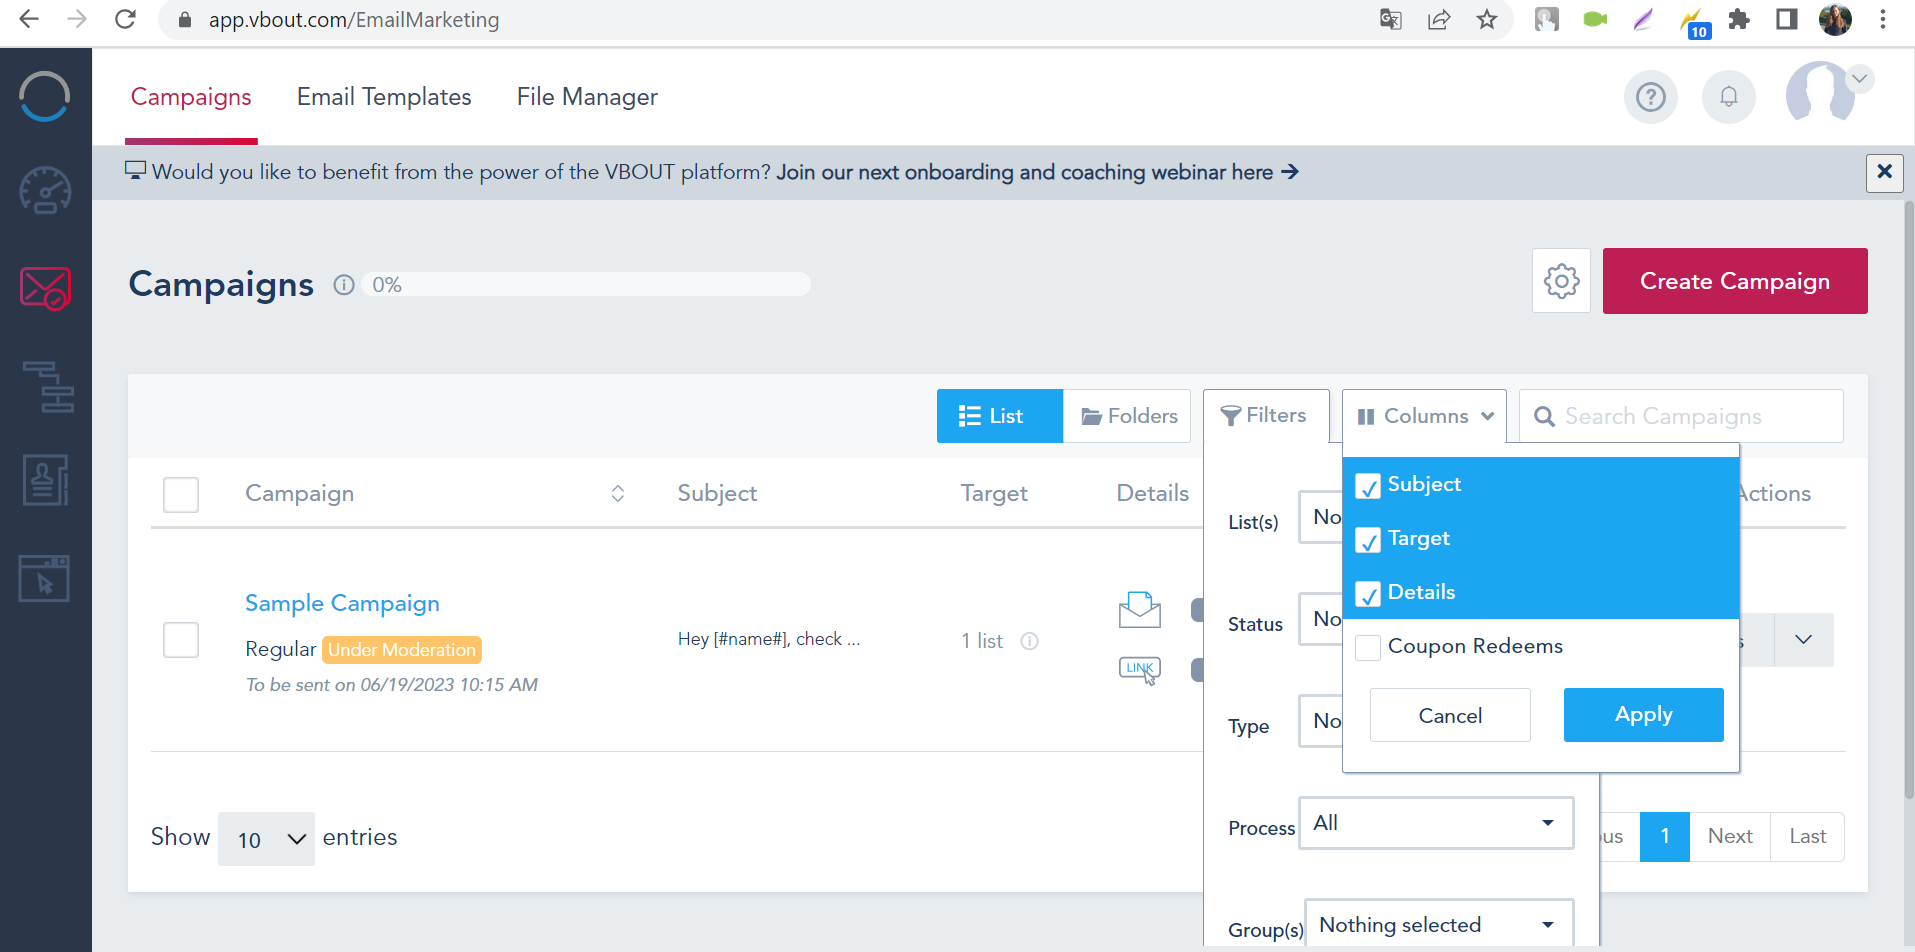1915x952 pixels.
Task: Click the info icon beside 1 list
Action: pos(1029,641)
